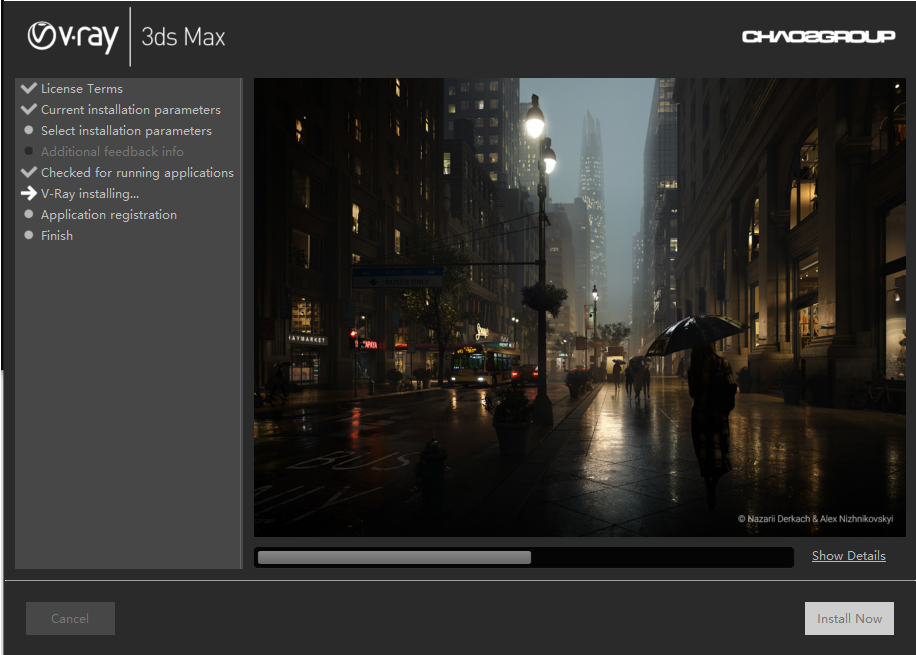Click bullet beside Application registration
Image resolution: width=916 pixels, height=655 pixels.
(x=29, y=214)
